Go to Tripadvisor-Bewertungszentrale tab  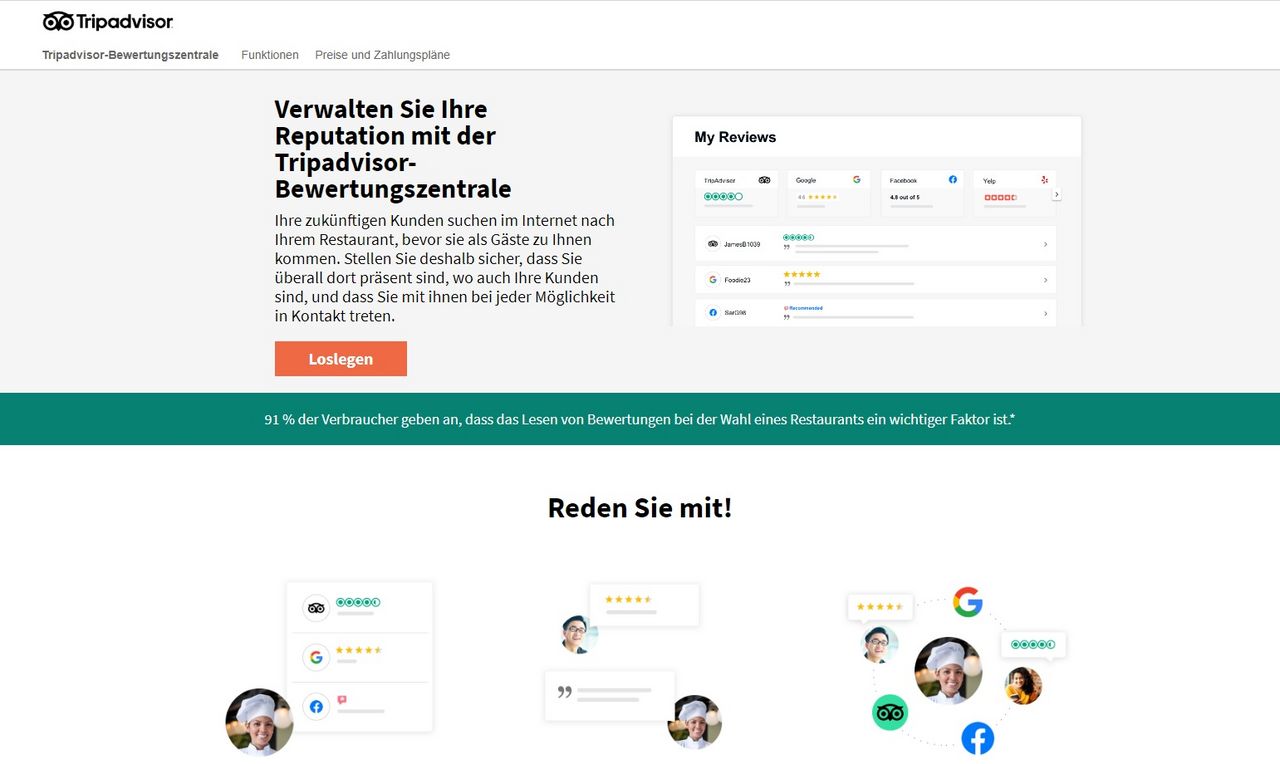coord(130,55)
